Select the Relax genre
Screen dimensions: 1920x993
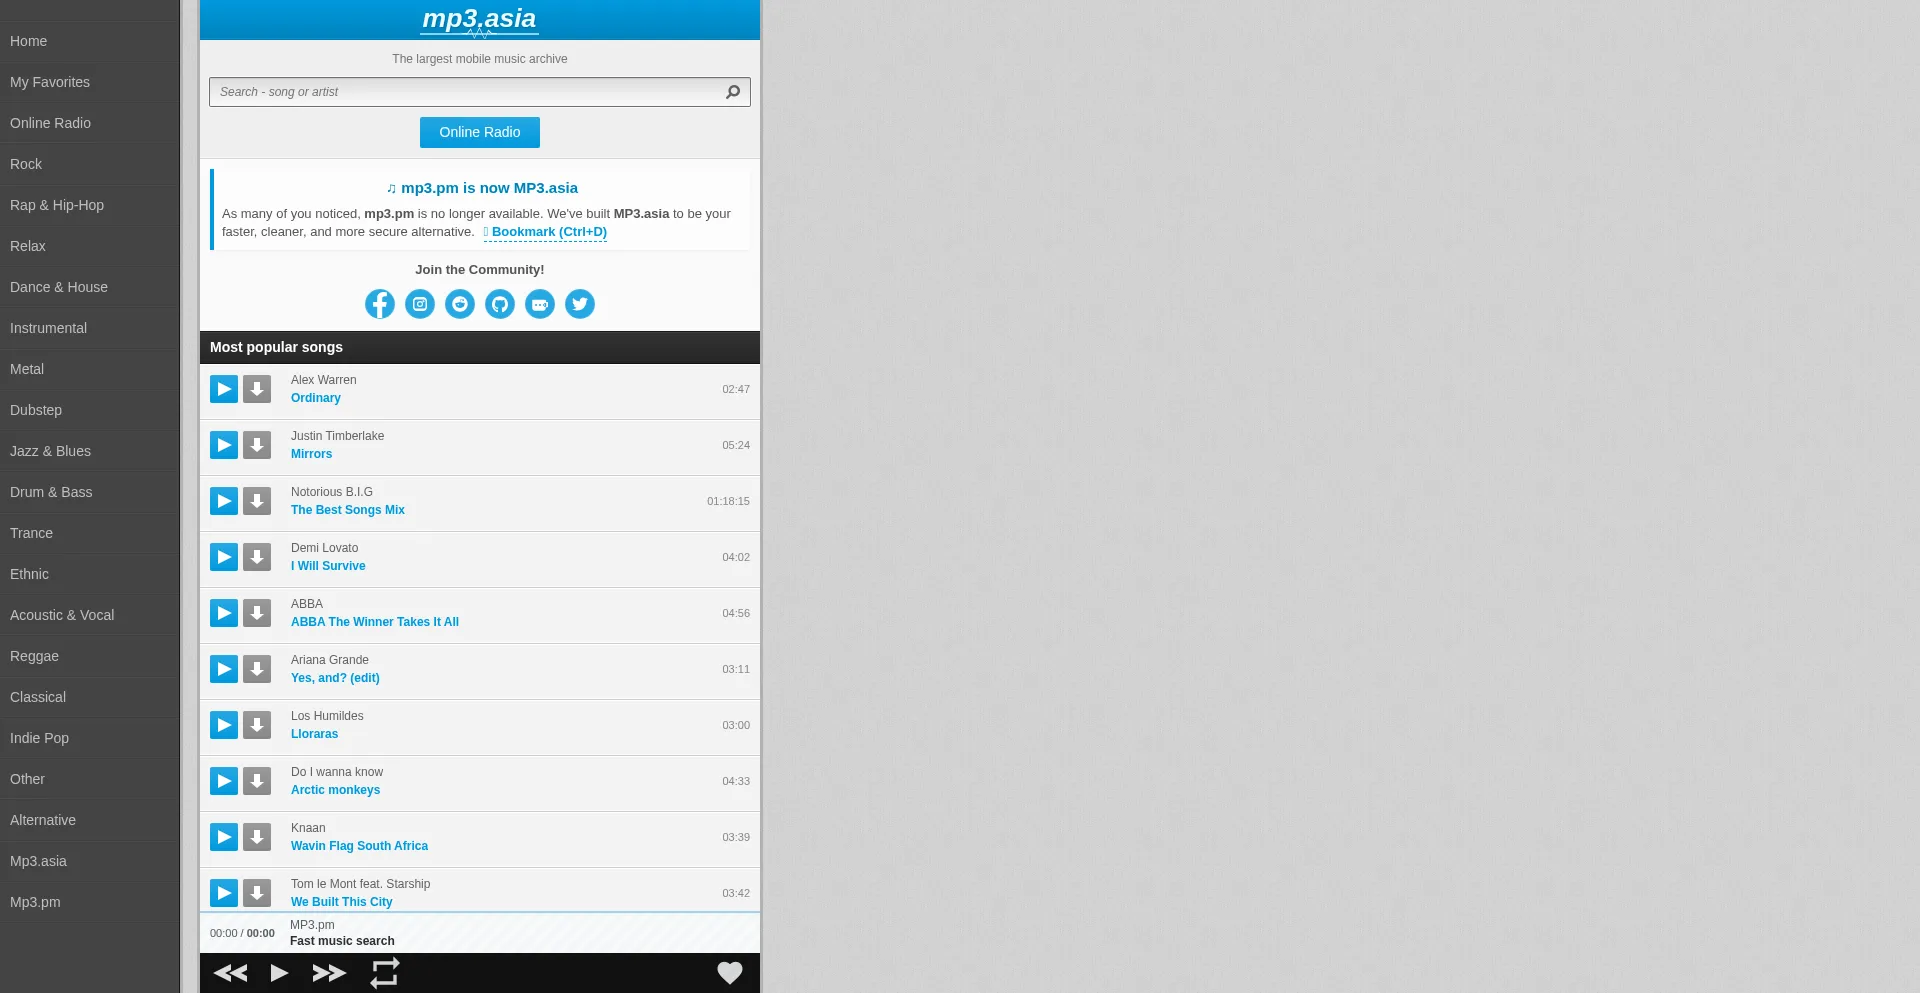[x=90, y=246]
